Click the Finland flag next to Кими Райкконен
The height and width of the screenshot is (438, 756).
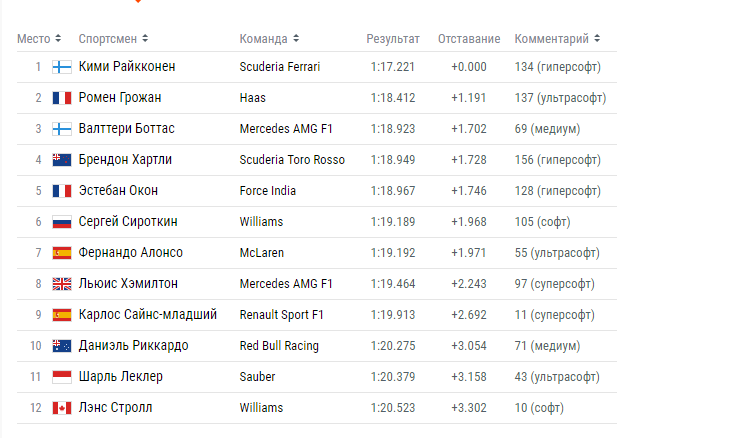(x=62, y=67)
